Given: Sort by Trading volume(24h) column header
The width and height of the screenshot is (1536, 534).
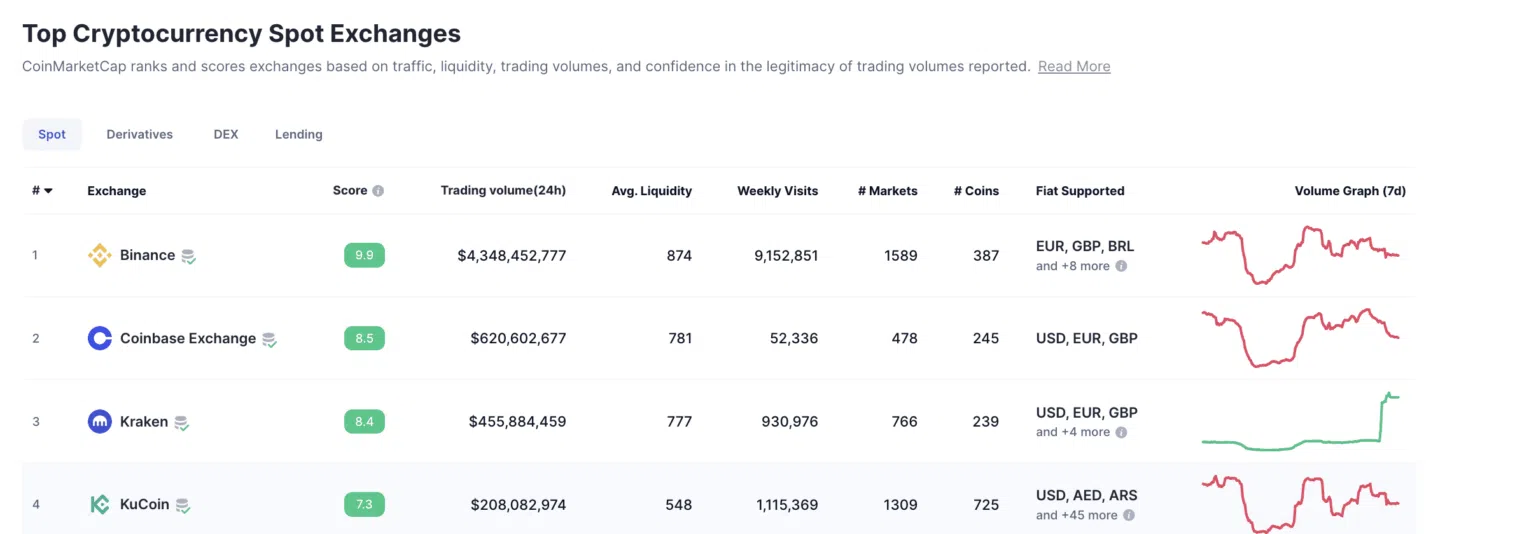Looking at the screenshot, I should coord(503,190).
